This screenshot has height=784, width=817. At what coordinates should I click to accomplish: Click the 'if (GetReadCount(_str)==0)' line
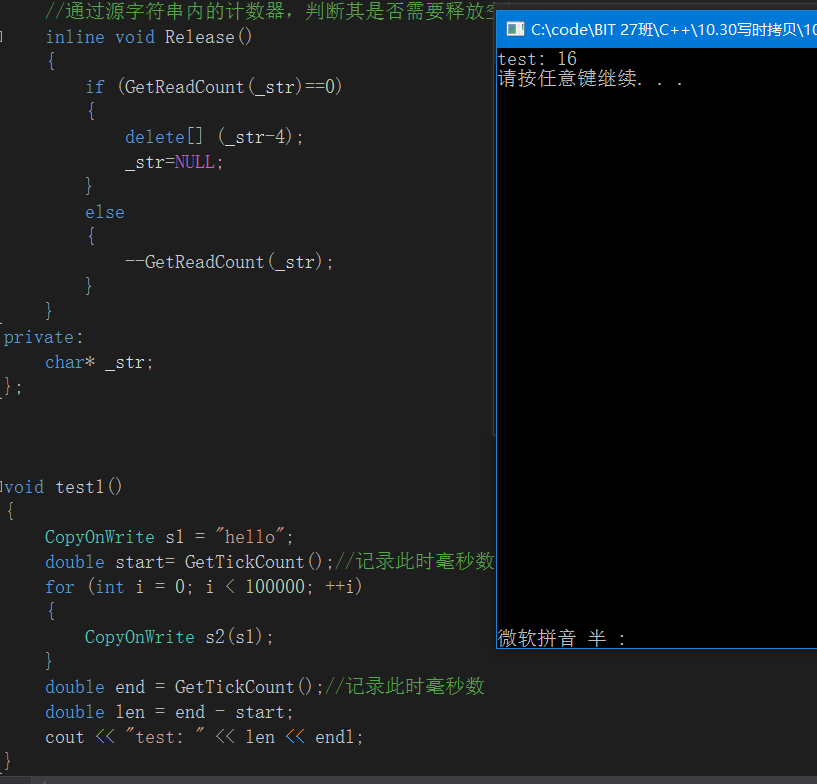[x=214, y=86]
